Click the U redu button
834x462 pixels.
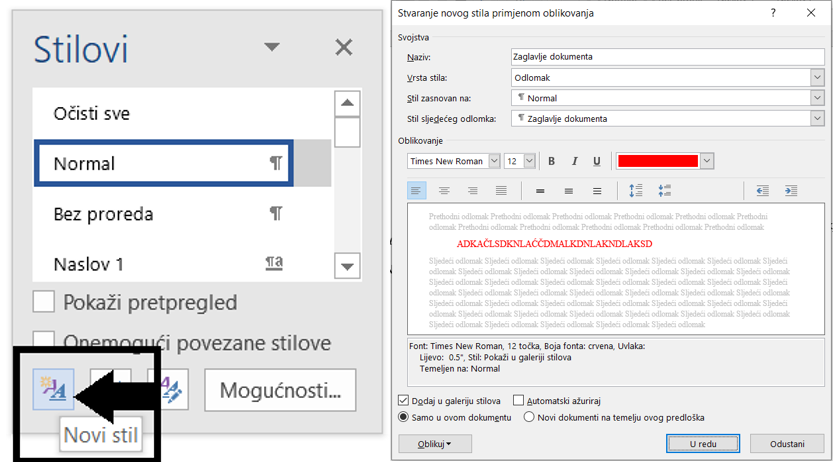click(701, 443)
